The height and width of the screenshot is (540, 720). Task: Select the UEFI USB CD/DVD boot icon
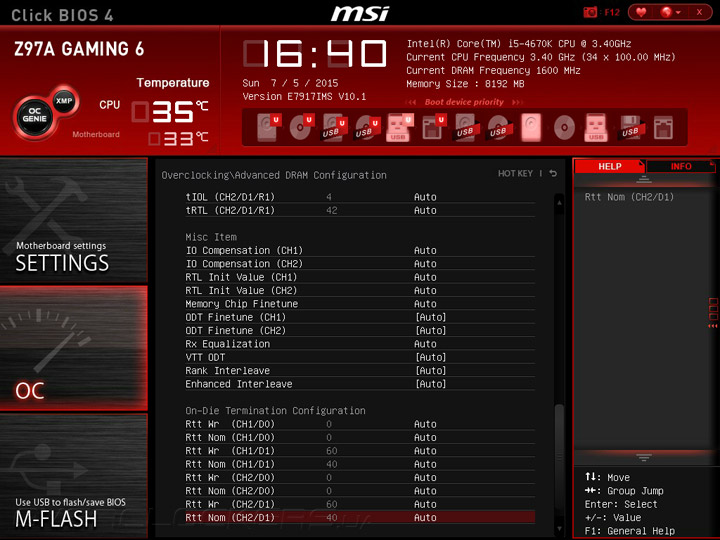pos(367,127)
